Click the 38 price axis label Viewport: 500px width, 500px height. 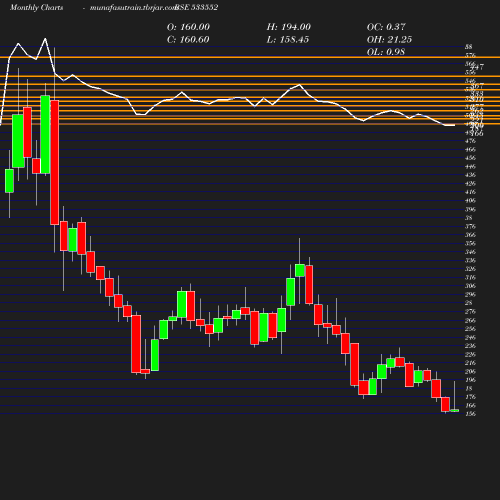[469, 218]
